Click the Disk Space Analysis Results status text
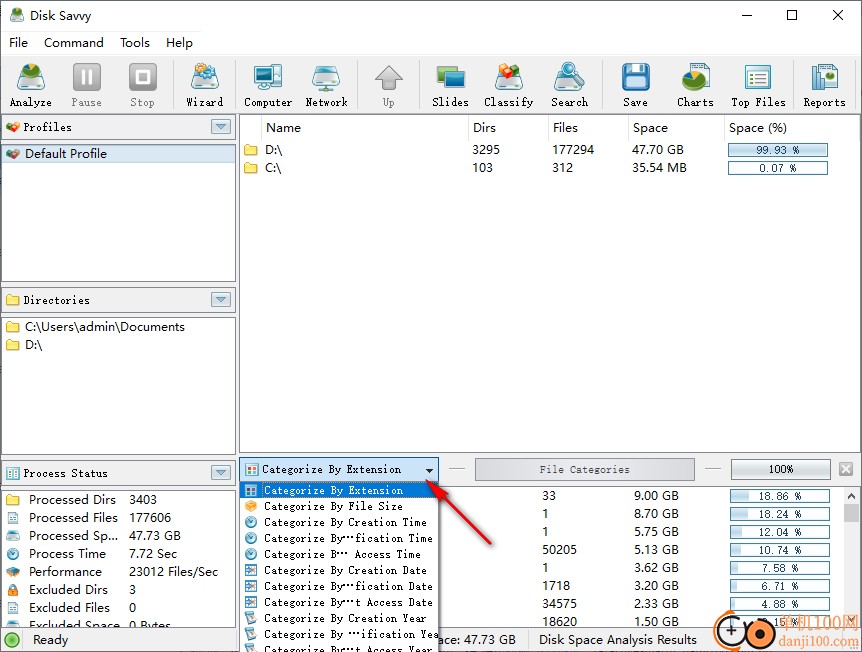Viewport: 862px width, 652px height. 618,640
